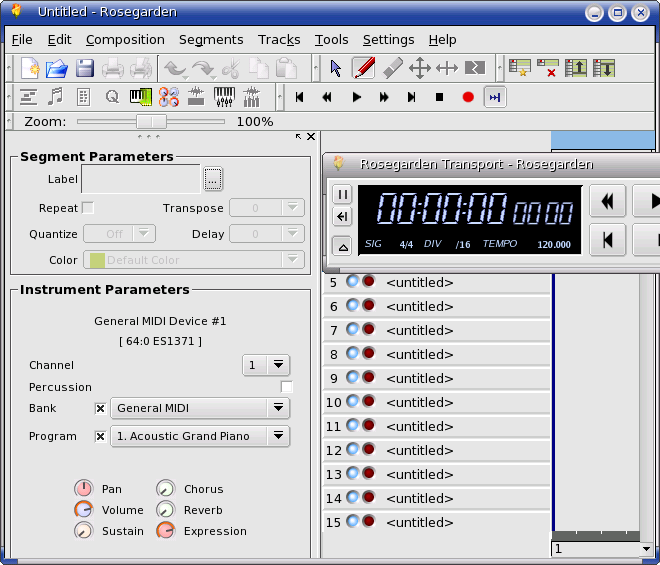Arm track 13 red record LED
660x565 pixels.
tap(369, 473)
